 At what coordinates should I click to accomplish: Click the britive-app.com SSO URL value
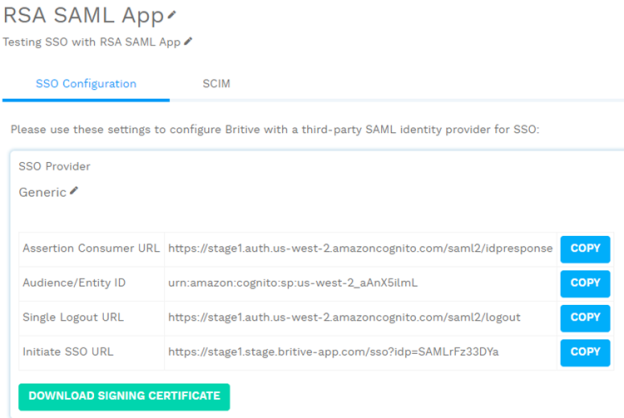coord(333,353)
